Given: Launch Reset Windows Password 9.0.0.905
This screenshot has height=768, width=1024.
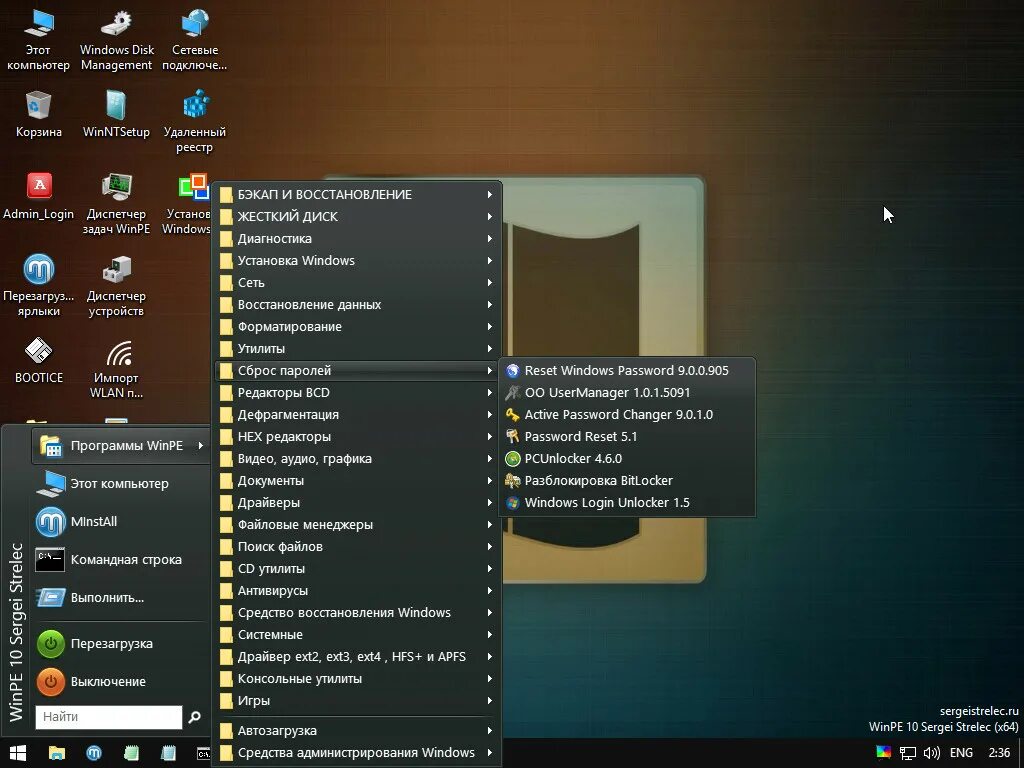Looking at the screenshot, I should pyautogui.click(x=627, y=370).
